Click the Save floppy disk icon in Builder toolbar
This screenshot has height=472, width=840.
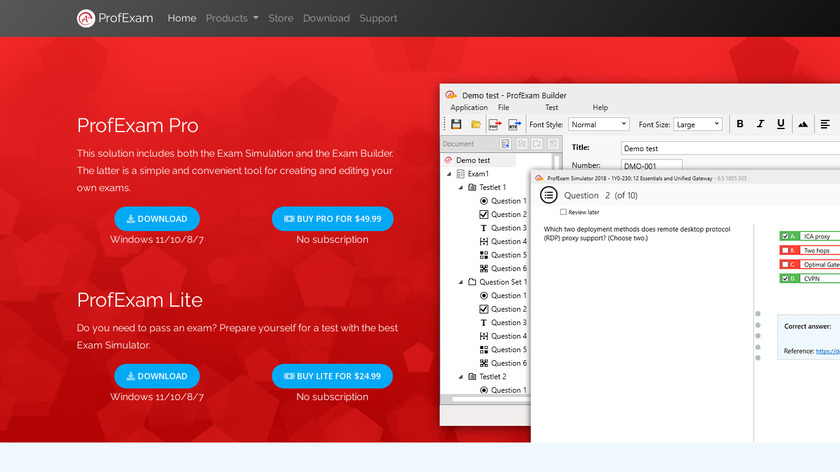[x=456, y=124]
